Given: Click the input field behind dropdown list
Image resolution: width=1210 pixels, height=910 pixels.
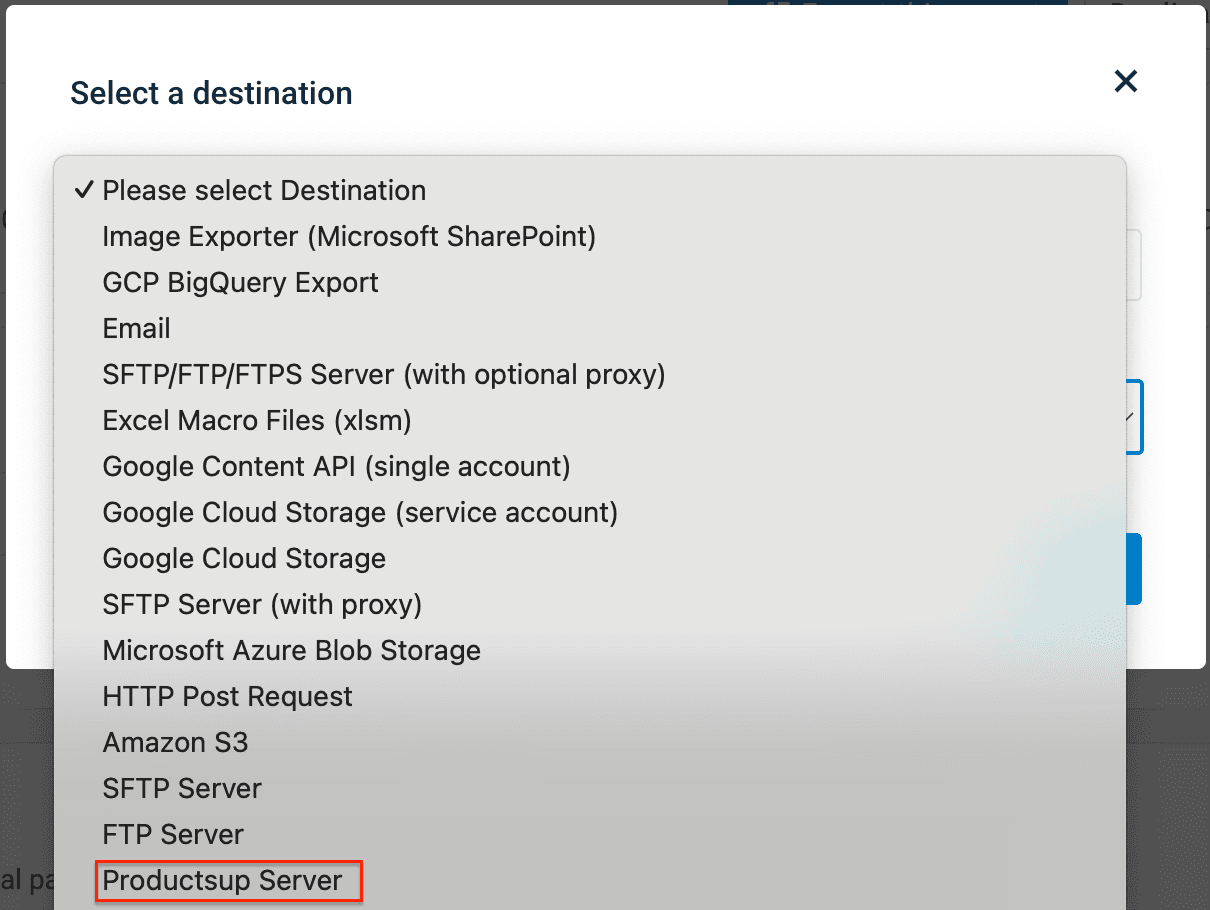Looking at the screenshot, I should coord(1134,265).
